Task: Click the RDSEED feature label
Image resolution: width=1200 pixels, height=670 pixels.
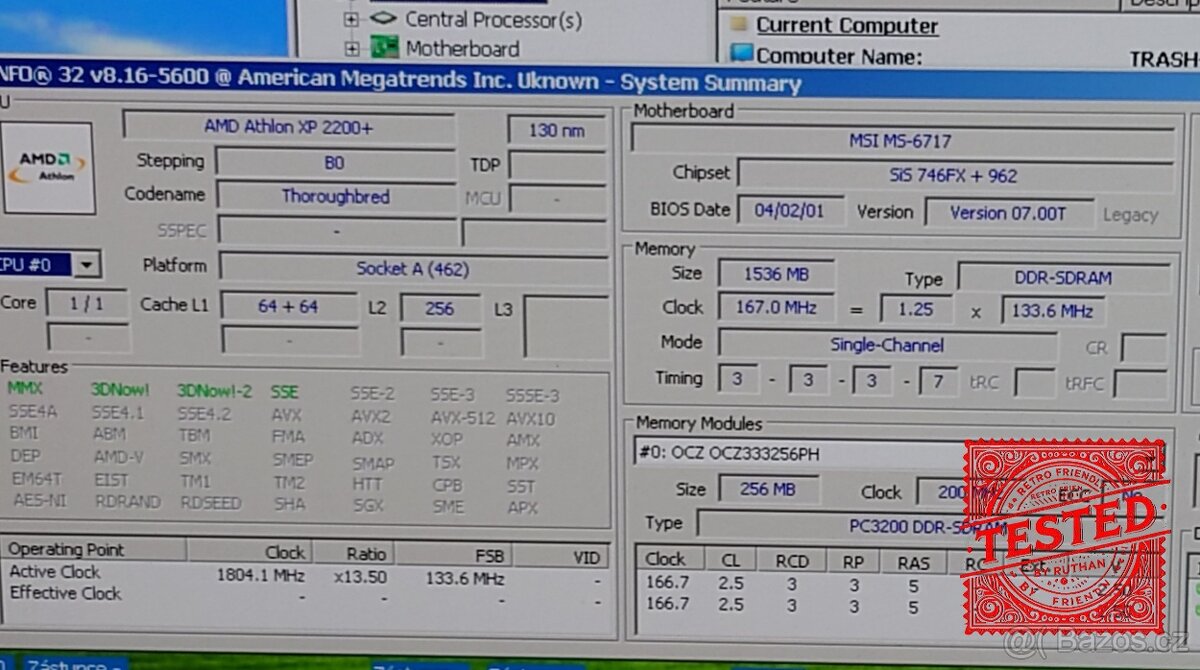Action: point(211,503)
